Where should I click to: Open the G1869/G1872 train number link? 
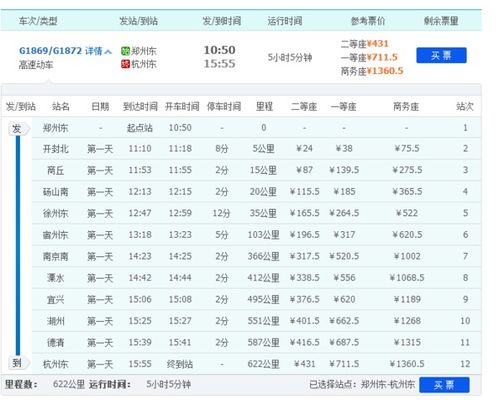point(50,51)
